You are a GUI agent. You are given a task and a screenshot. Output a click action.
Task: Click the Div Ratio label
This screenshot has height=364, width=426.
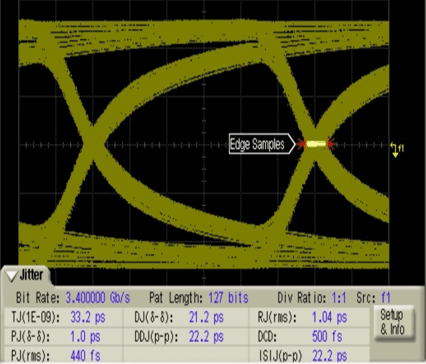[302, 297]
